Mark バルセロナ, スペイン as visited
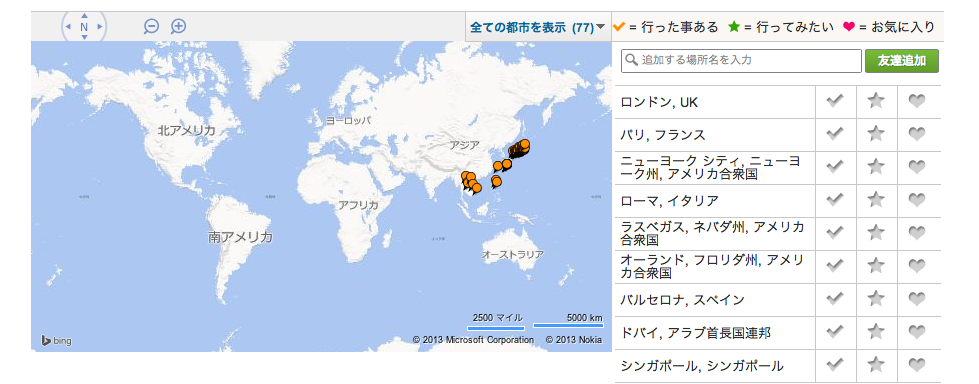979x384 pixels. pos(835,299)
